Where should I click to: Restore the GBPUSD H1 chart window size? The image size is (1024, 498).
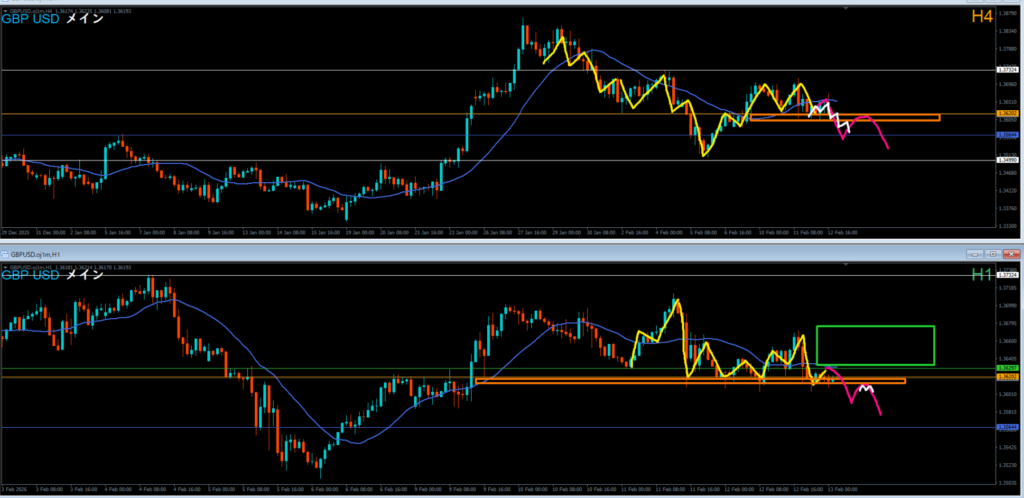tap(993, 253)
